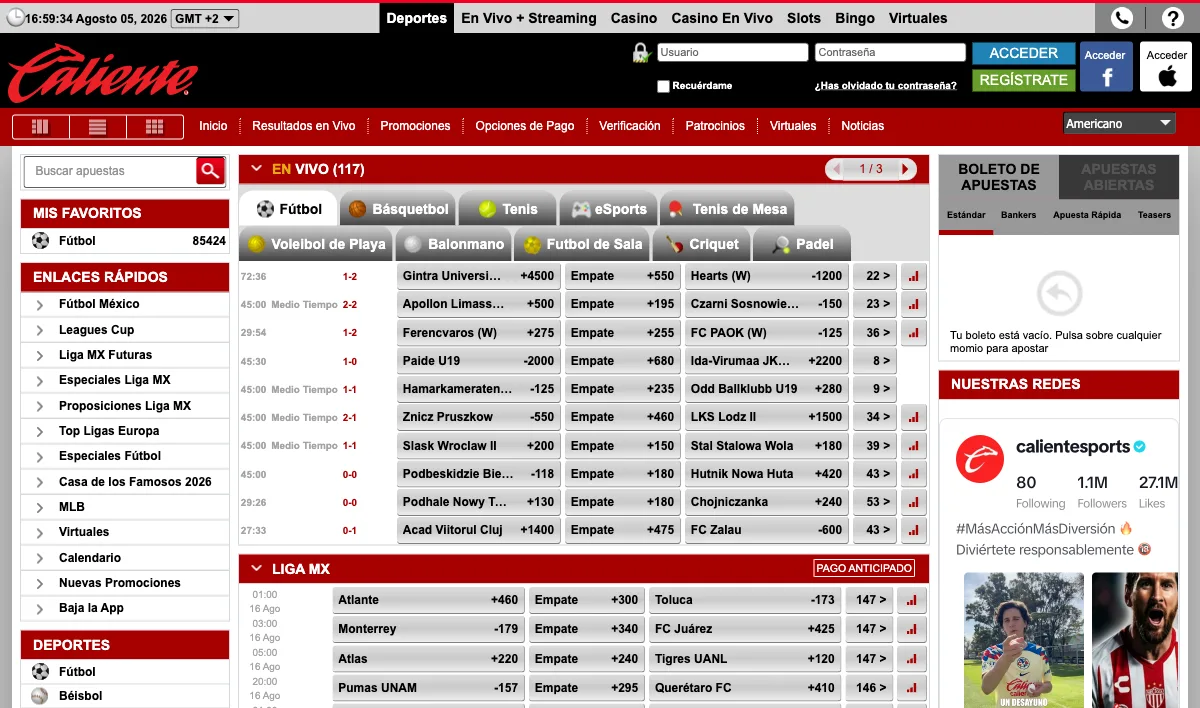This screenshot has height=708, width=1200.
Task: Click the clock icon beside the time
Action: coord(14,18)
